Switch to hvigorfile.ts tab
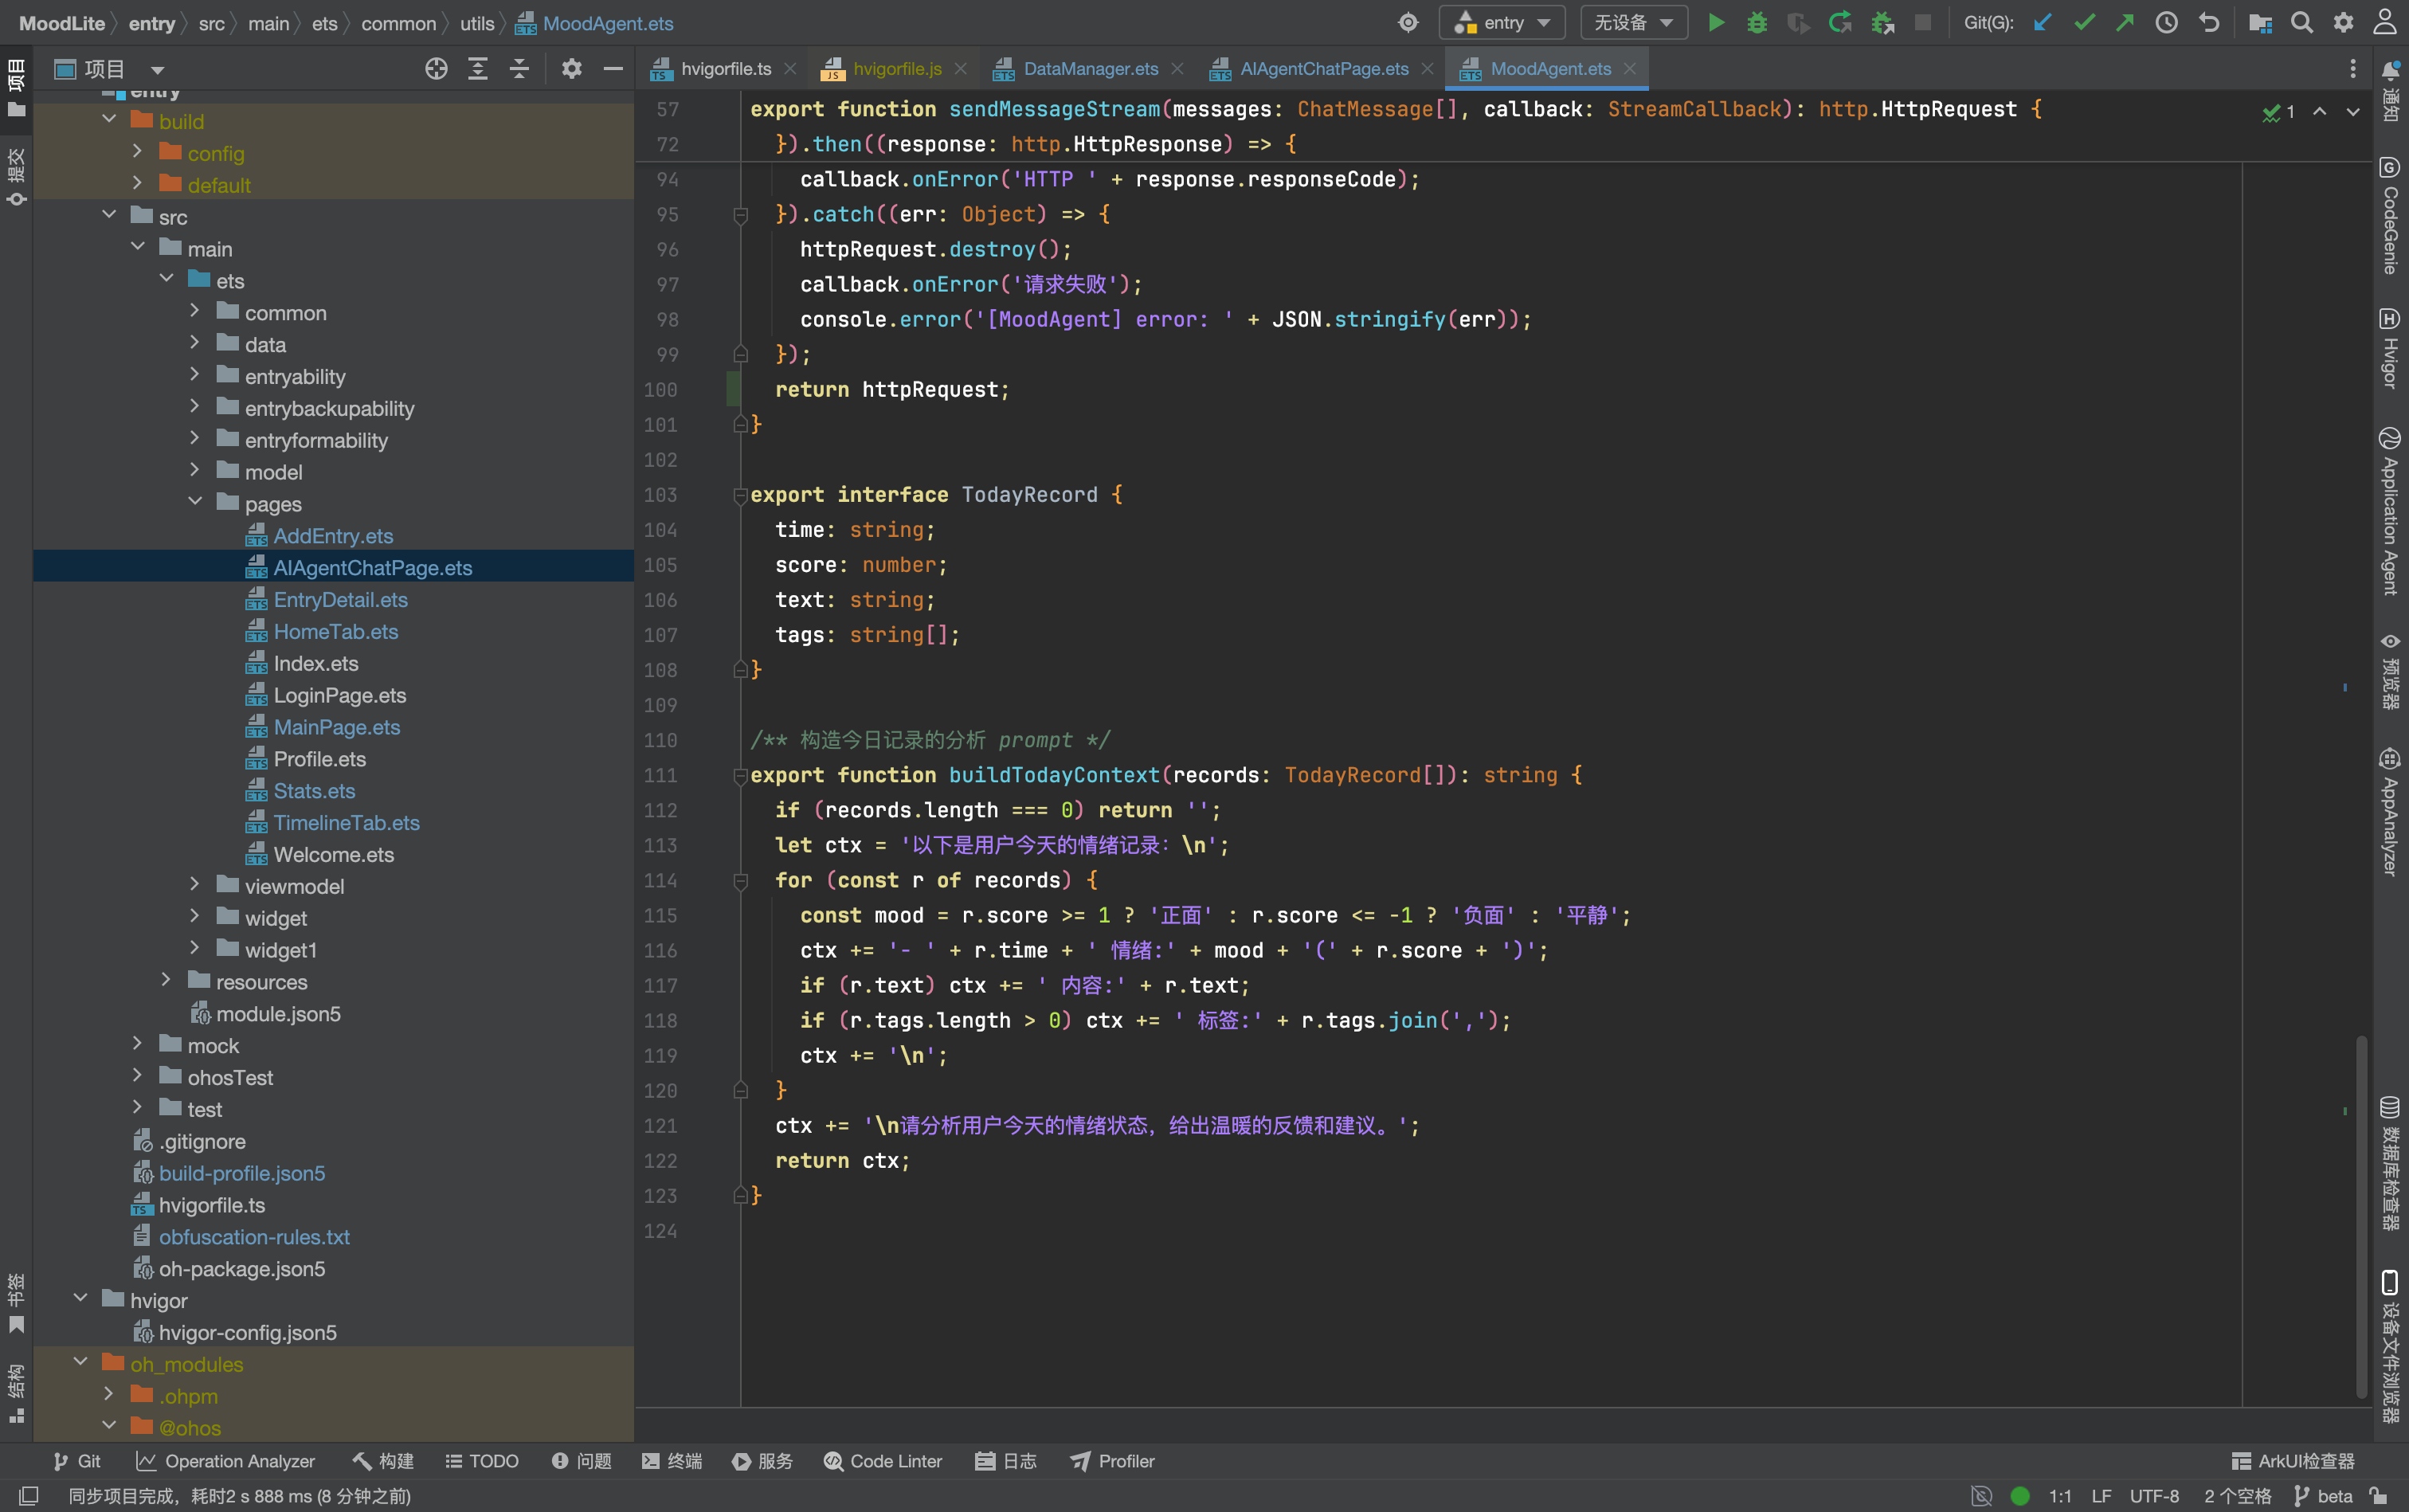This screenshot has width=2409, height=1512. coord(724,69)
